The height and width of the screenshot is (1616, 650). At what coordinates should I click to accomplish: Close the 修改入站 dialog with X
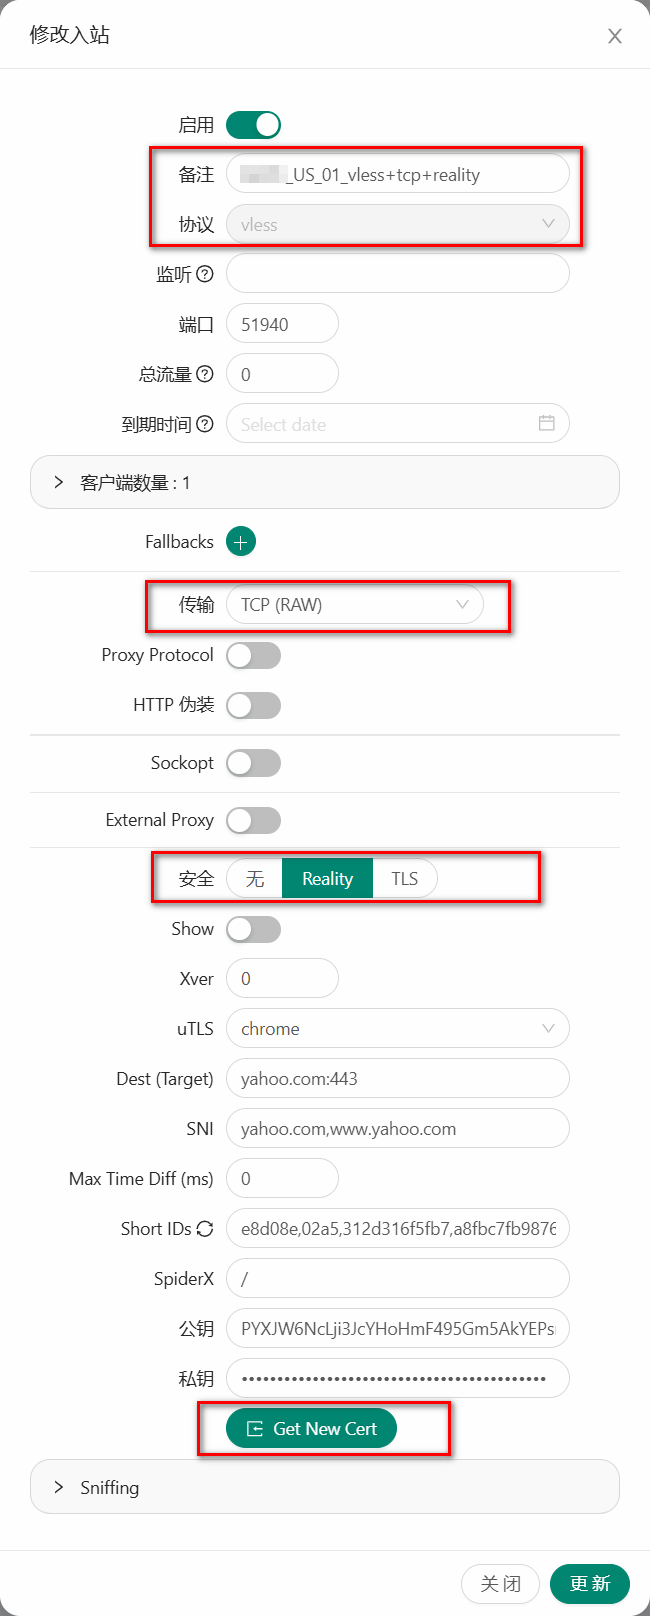(x=615, y=36)
